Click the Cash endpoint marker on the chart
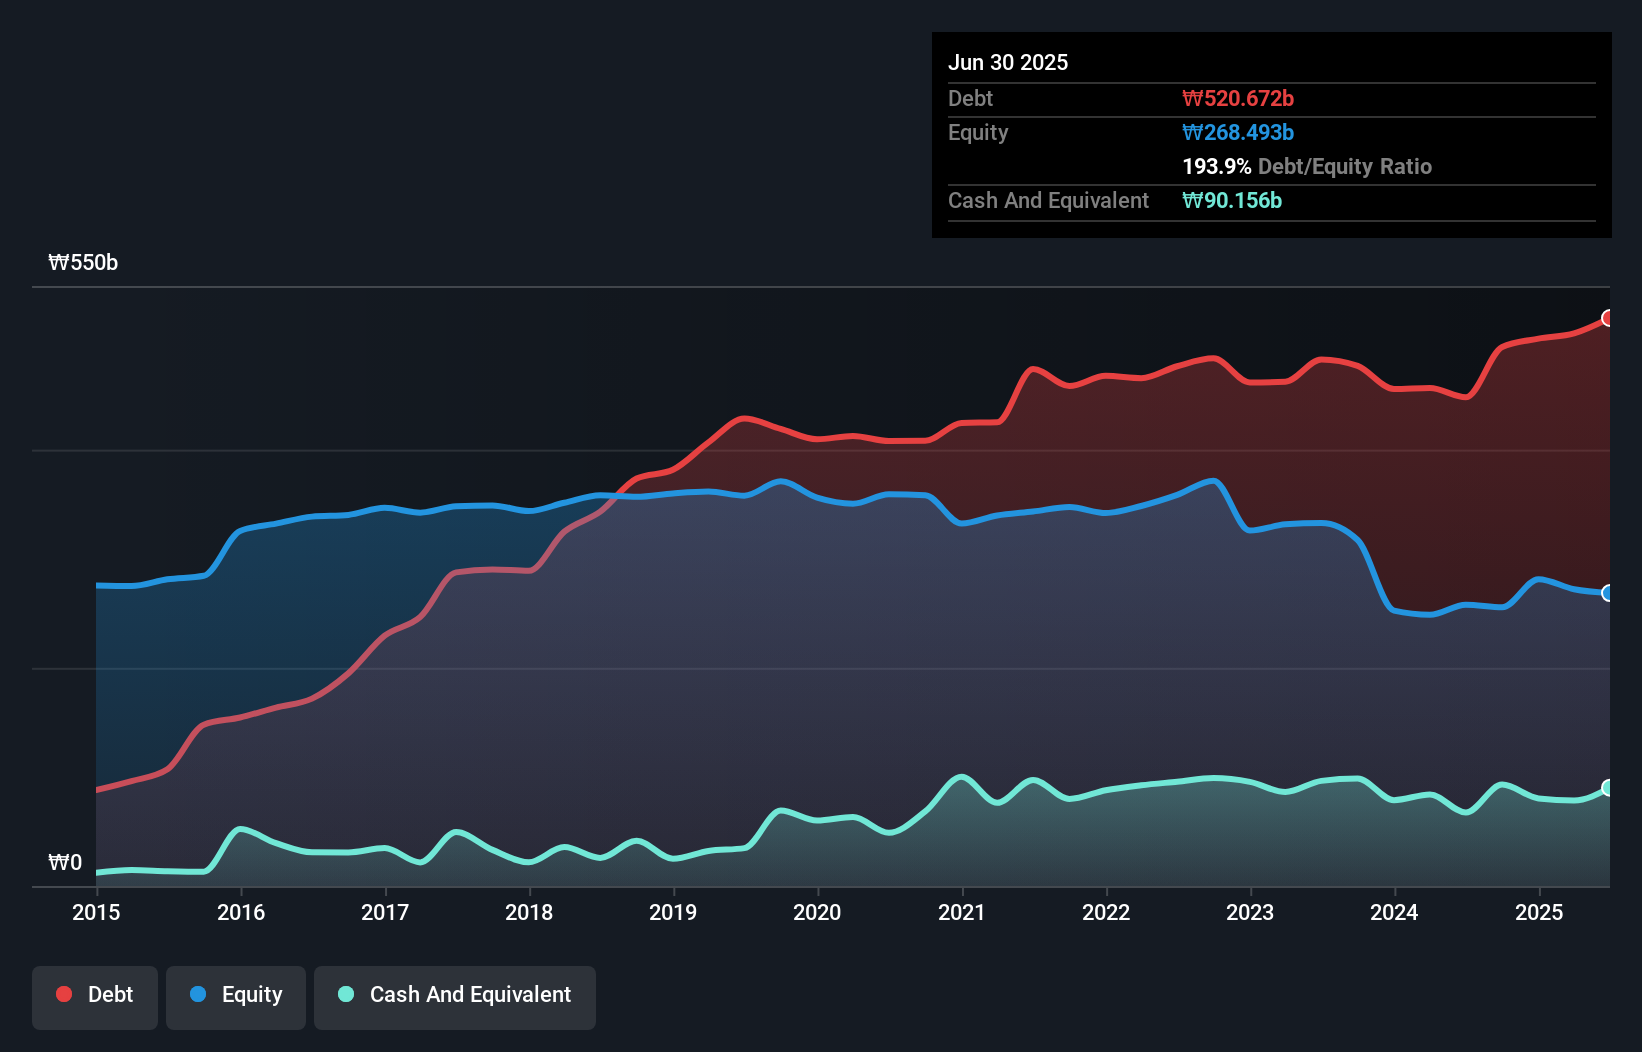The image size is (1642, 1052). coord(1607,787)
